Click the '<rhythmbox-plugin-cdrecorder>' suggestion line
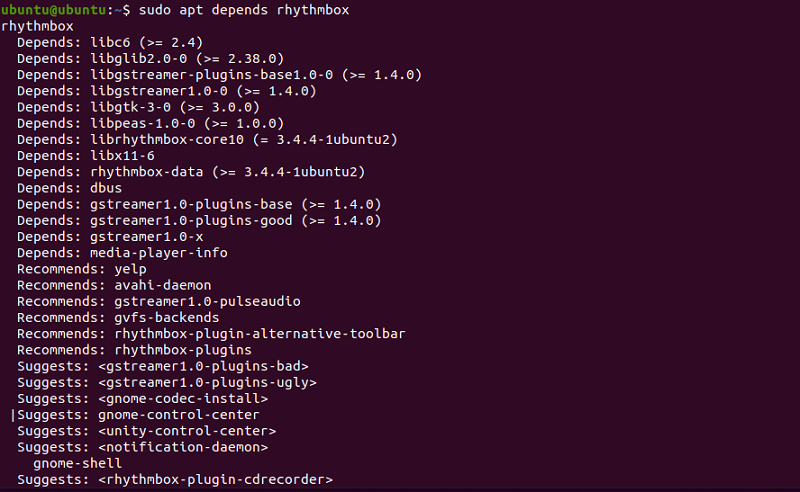This screenshot has width=800, height=492. pyautogui.click(x=216, y=480)
